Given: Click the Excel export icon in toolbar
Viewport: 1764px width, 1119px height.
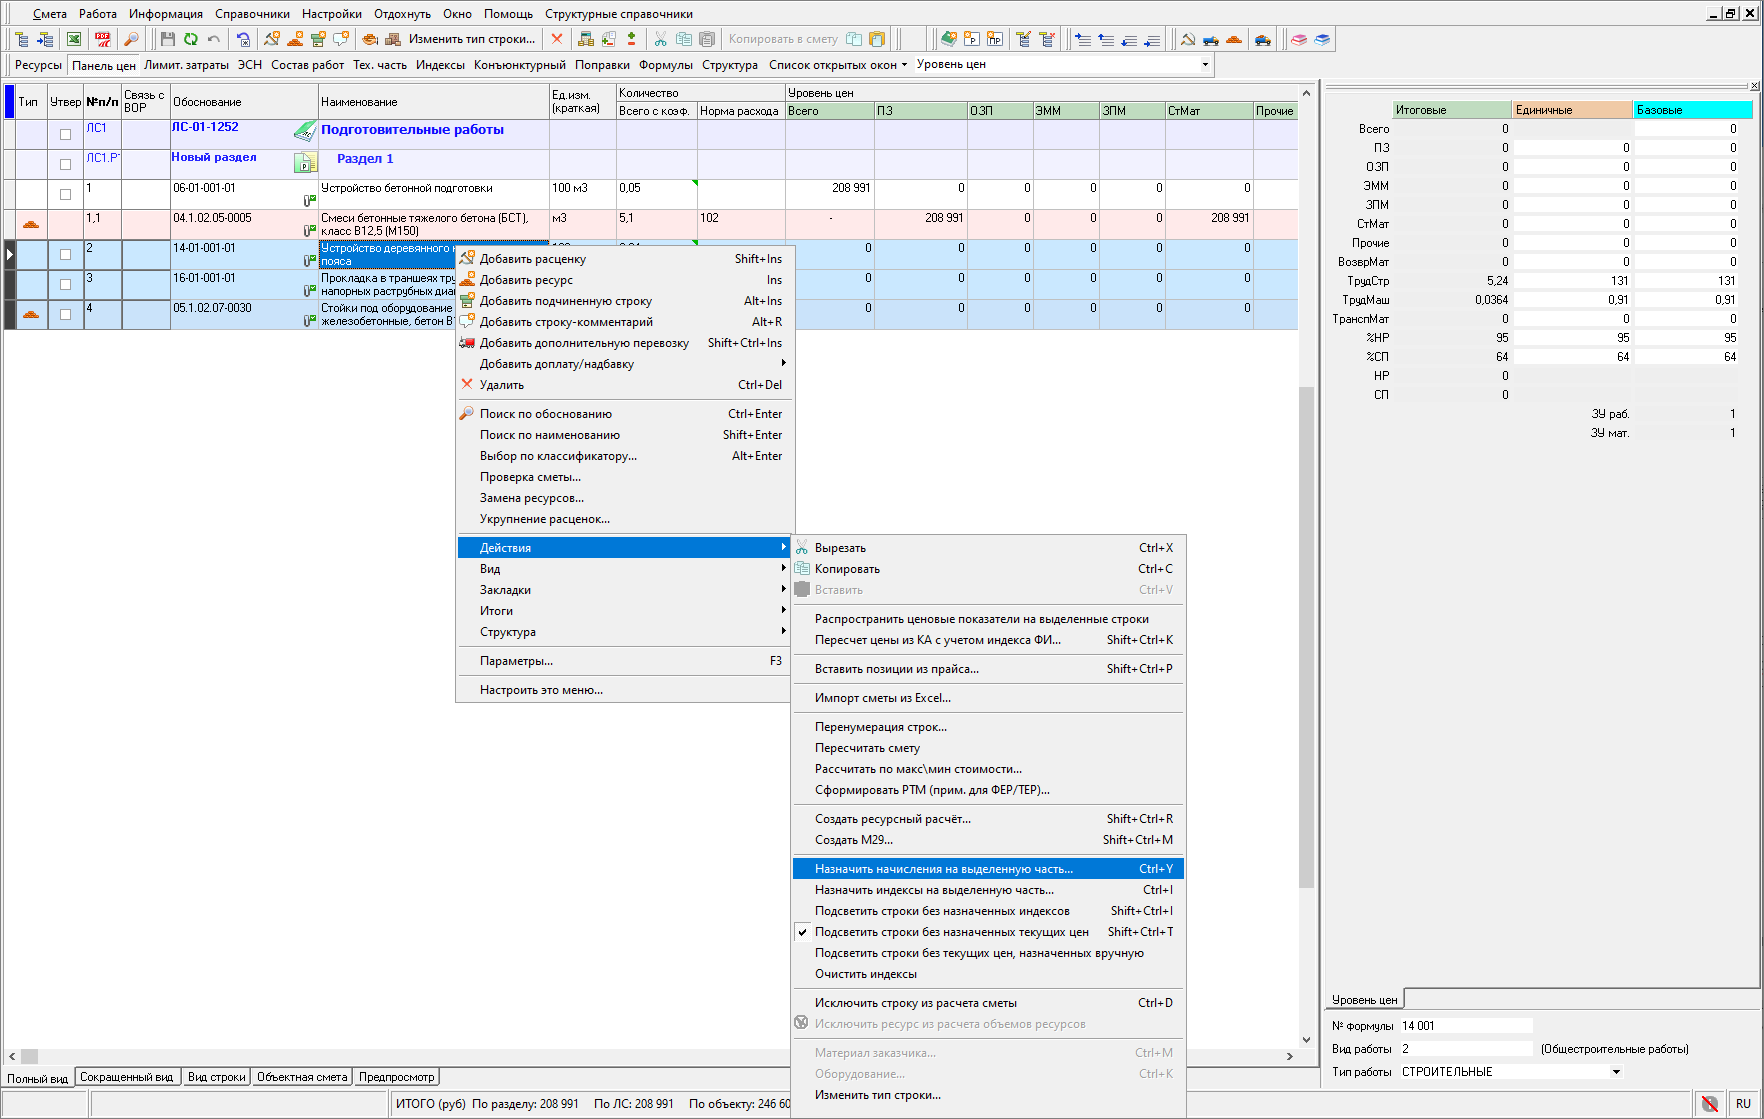Looking at the screenshot, I should 74,39.
